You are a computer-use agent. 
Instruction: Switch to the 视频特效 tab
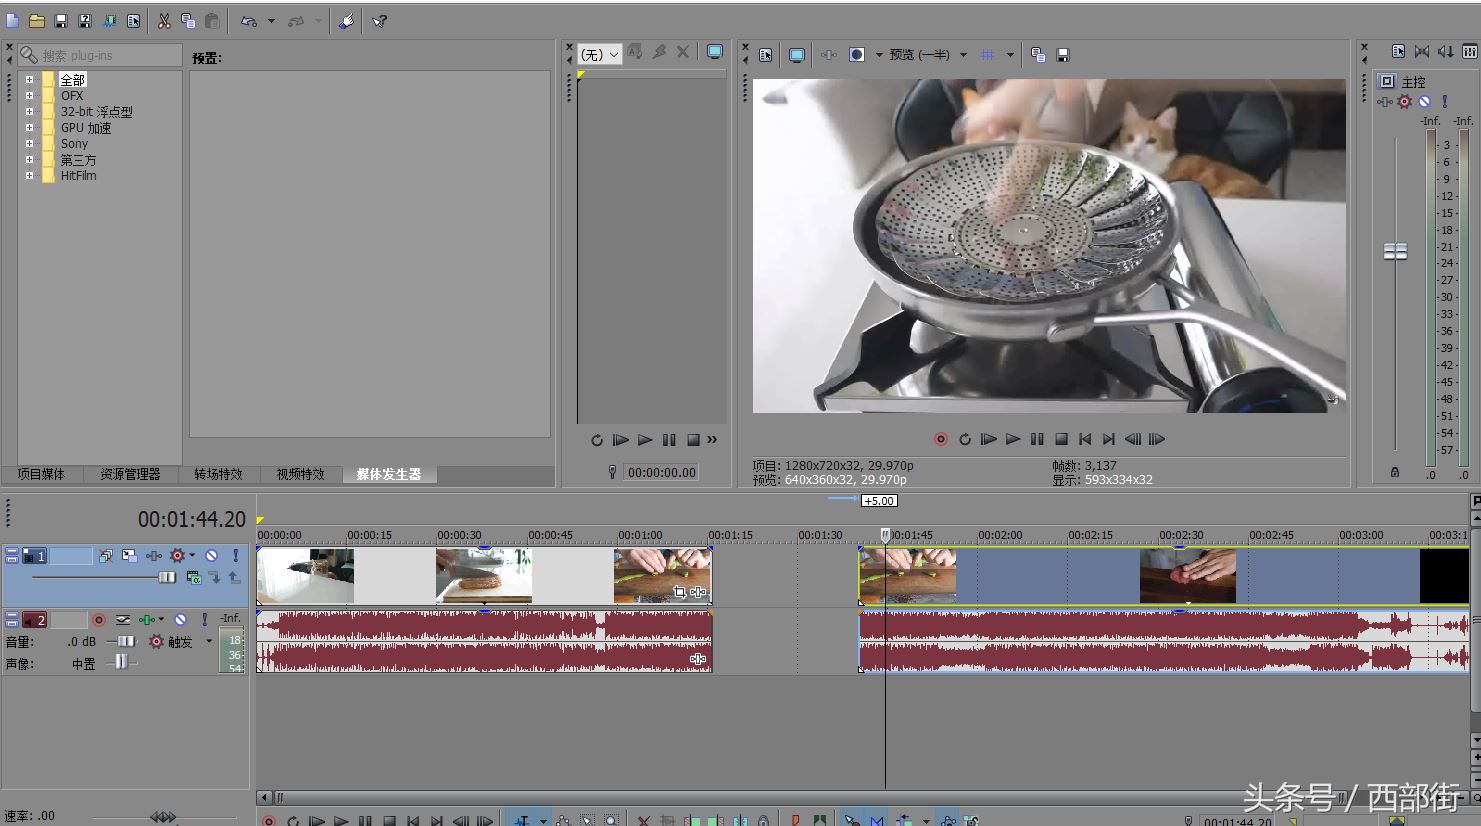(x=300, y=474)
